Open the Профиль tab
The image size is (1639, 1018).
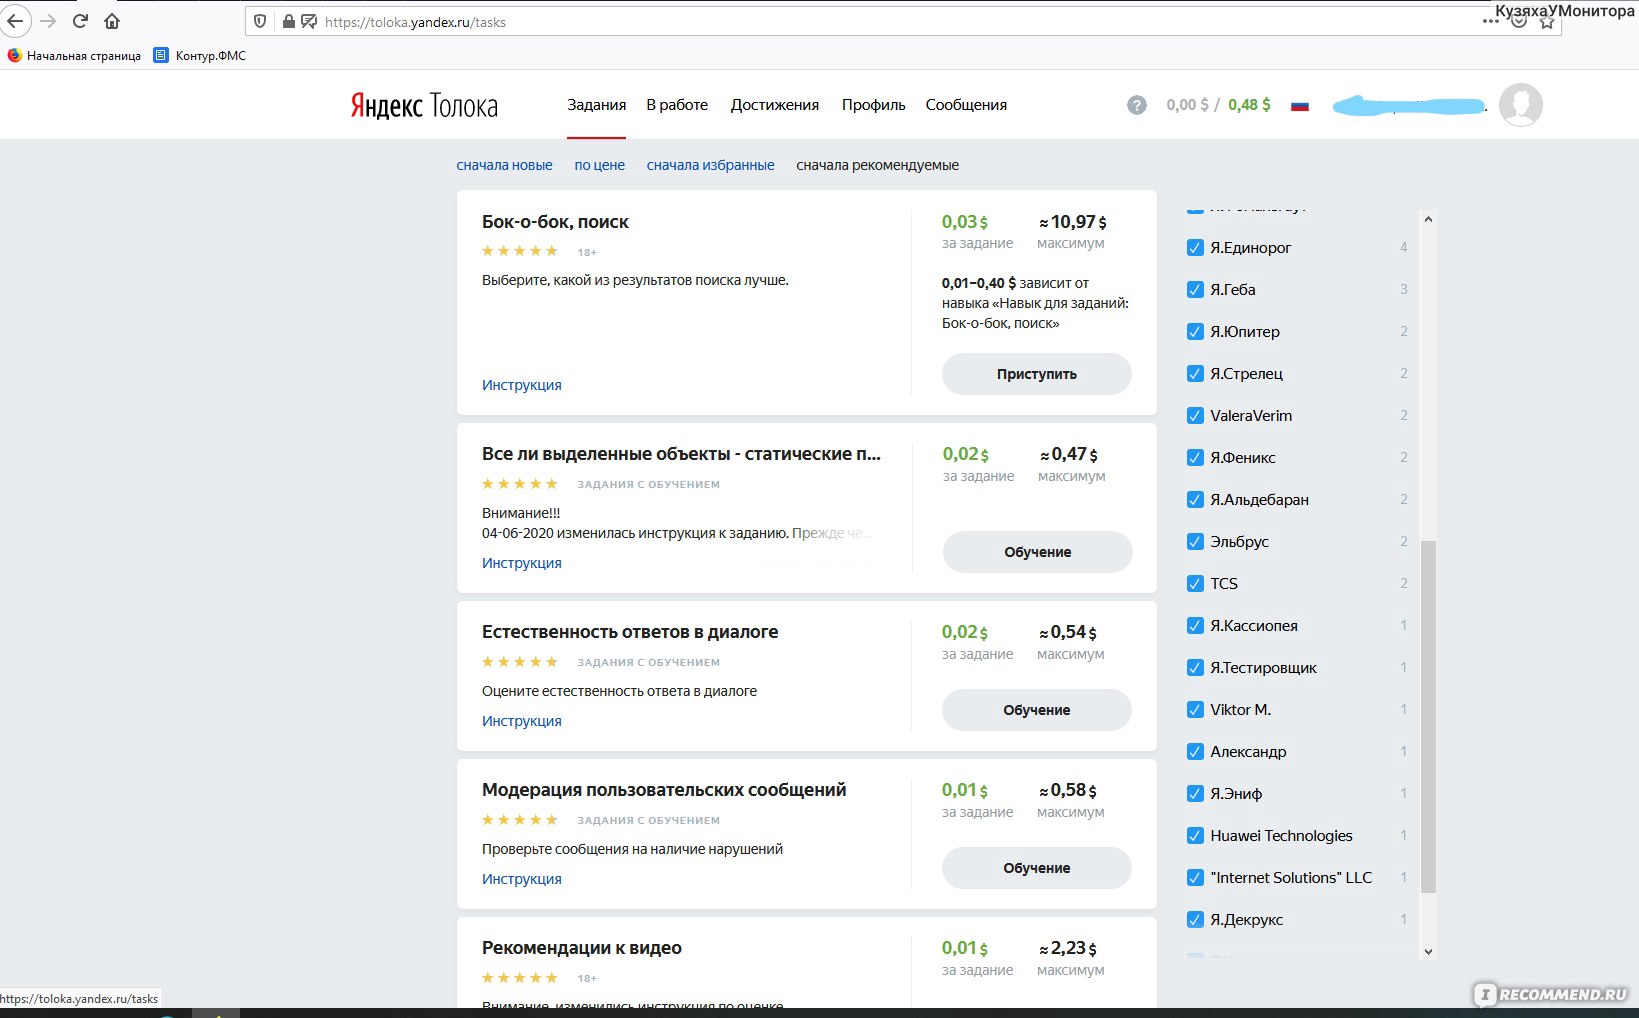tap(874, 105)
